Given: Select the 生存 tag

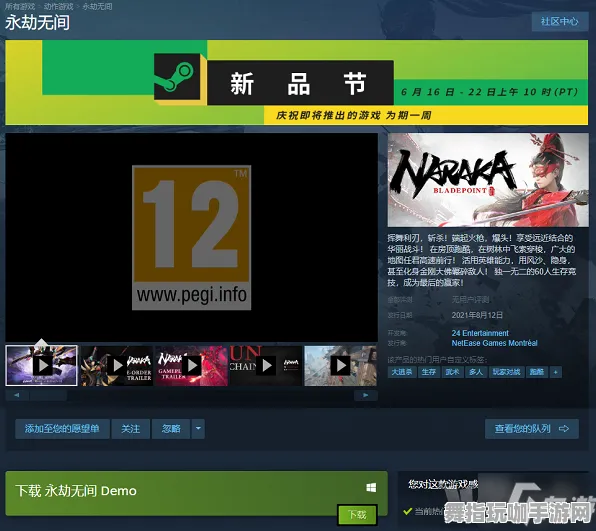Looking at the screenshot, I should 428,372.
